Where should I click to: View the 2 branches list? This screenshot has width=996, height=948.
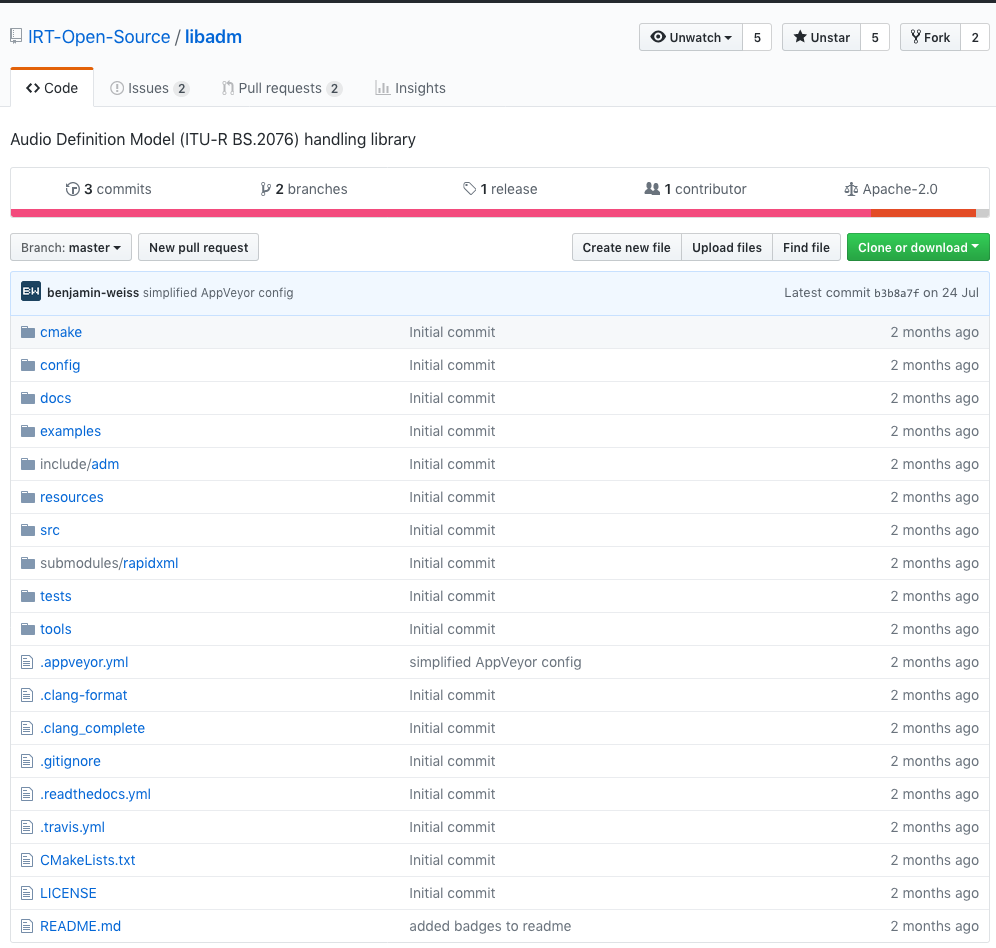304,189
